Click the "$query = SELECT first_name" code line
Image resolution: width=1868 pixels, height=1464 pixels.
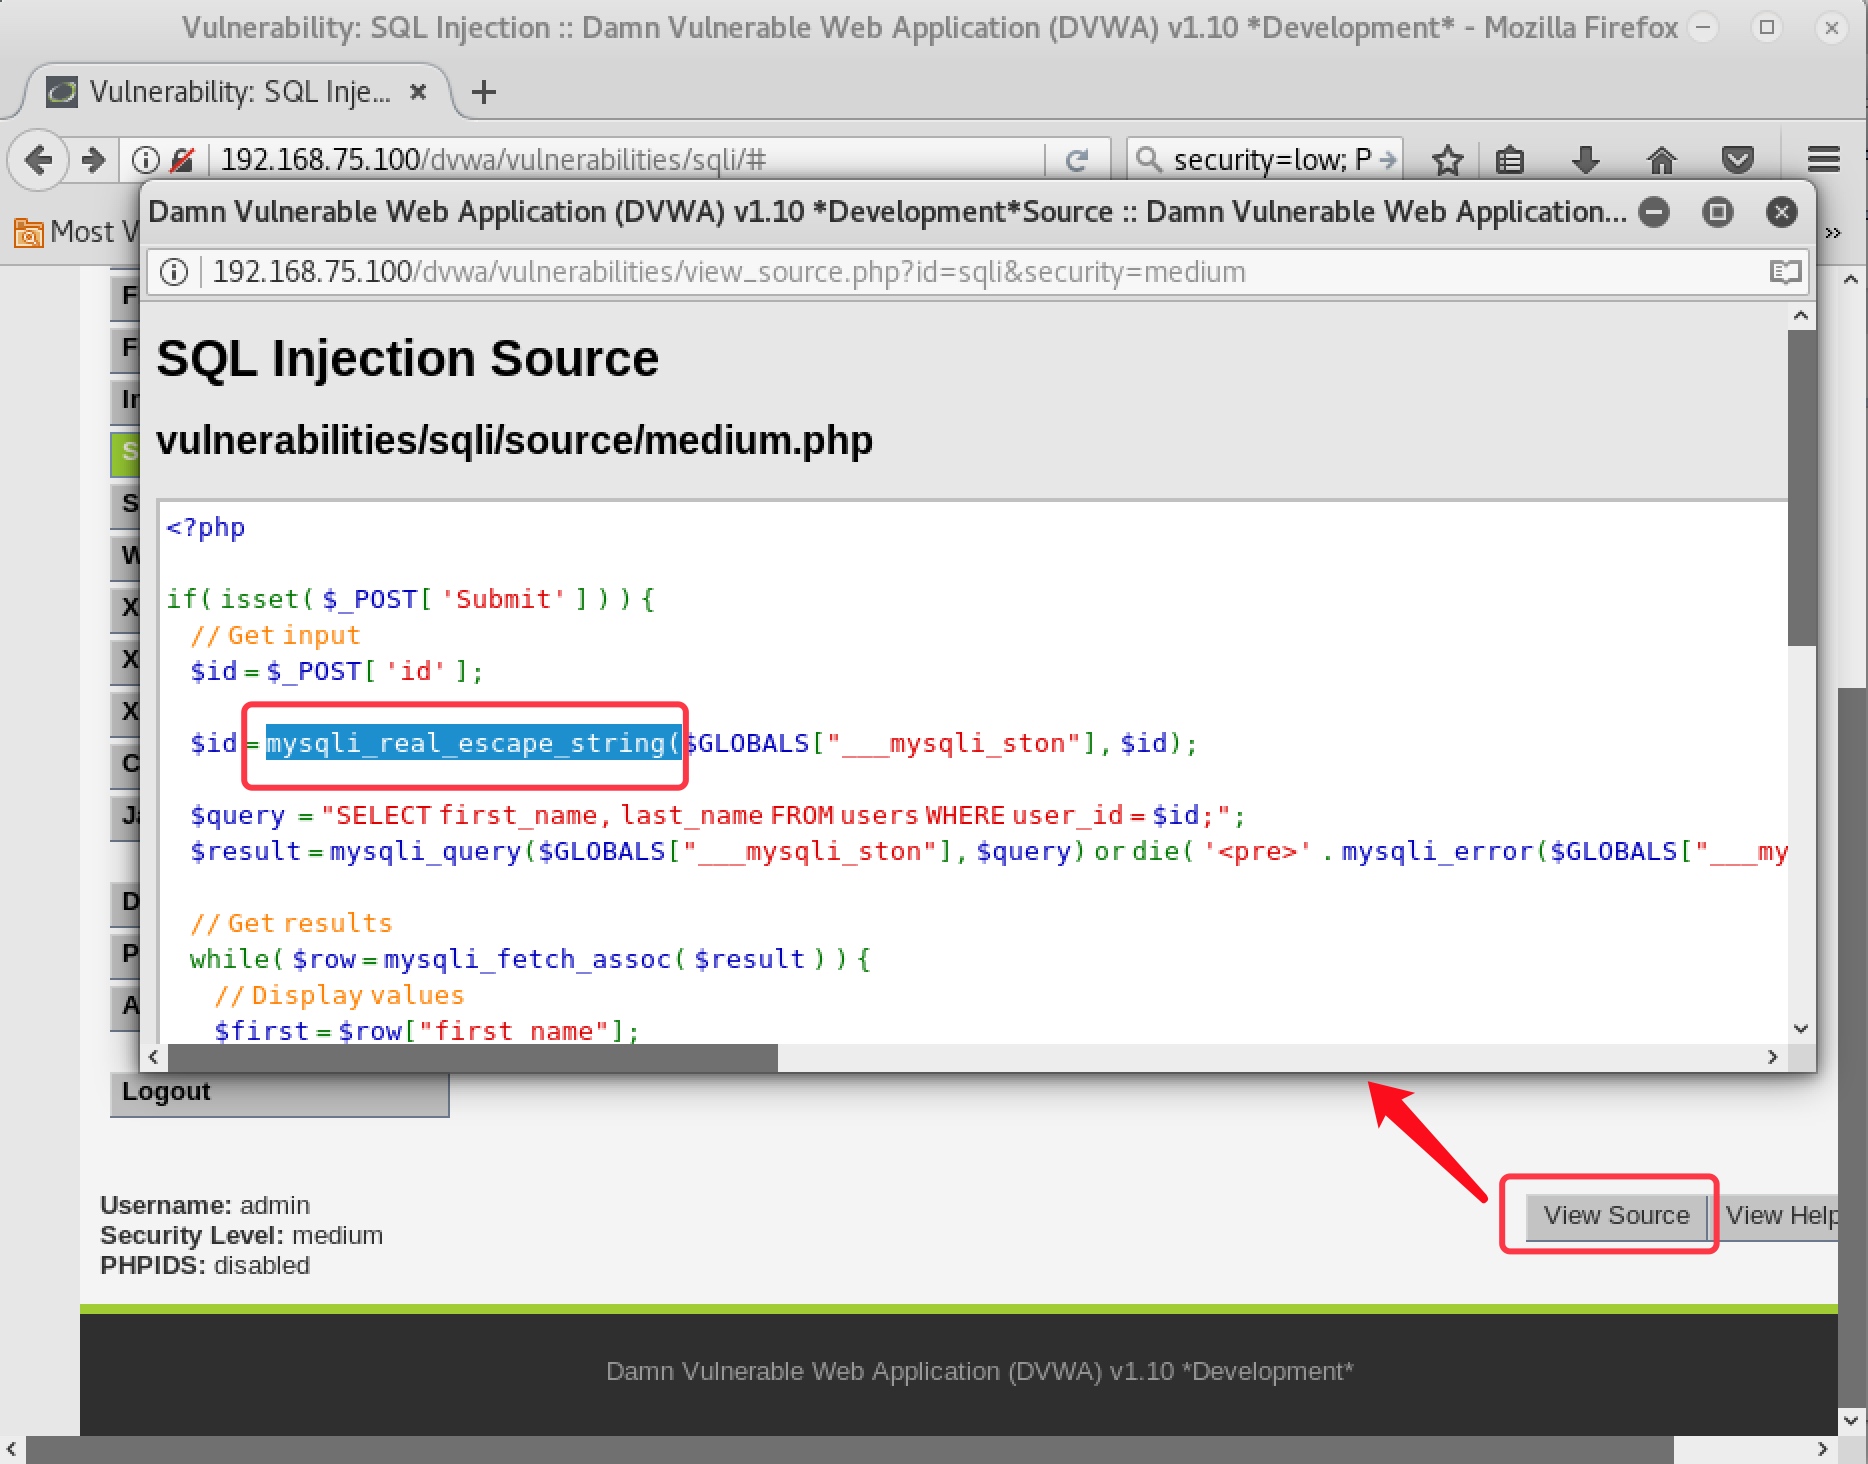[x=718, y=815]
